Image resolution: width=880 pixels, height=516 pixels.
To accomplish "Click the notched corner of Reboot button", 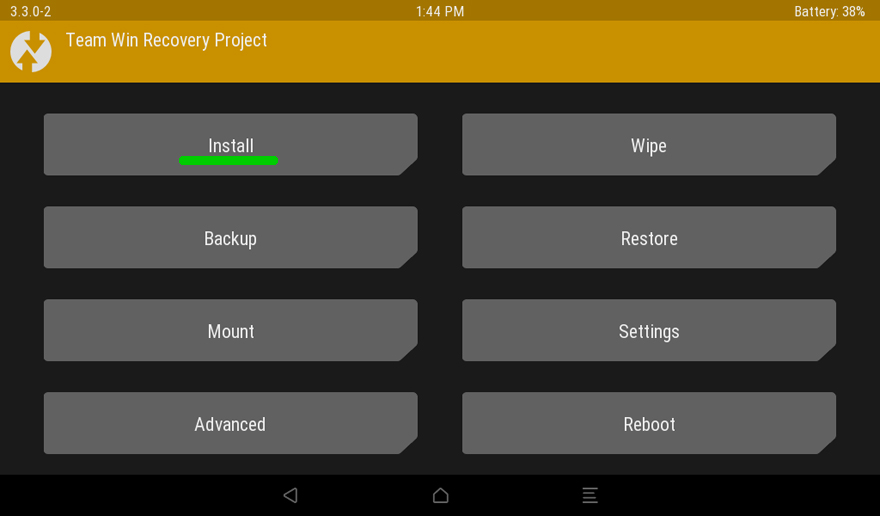I will click(827, 446).
